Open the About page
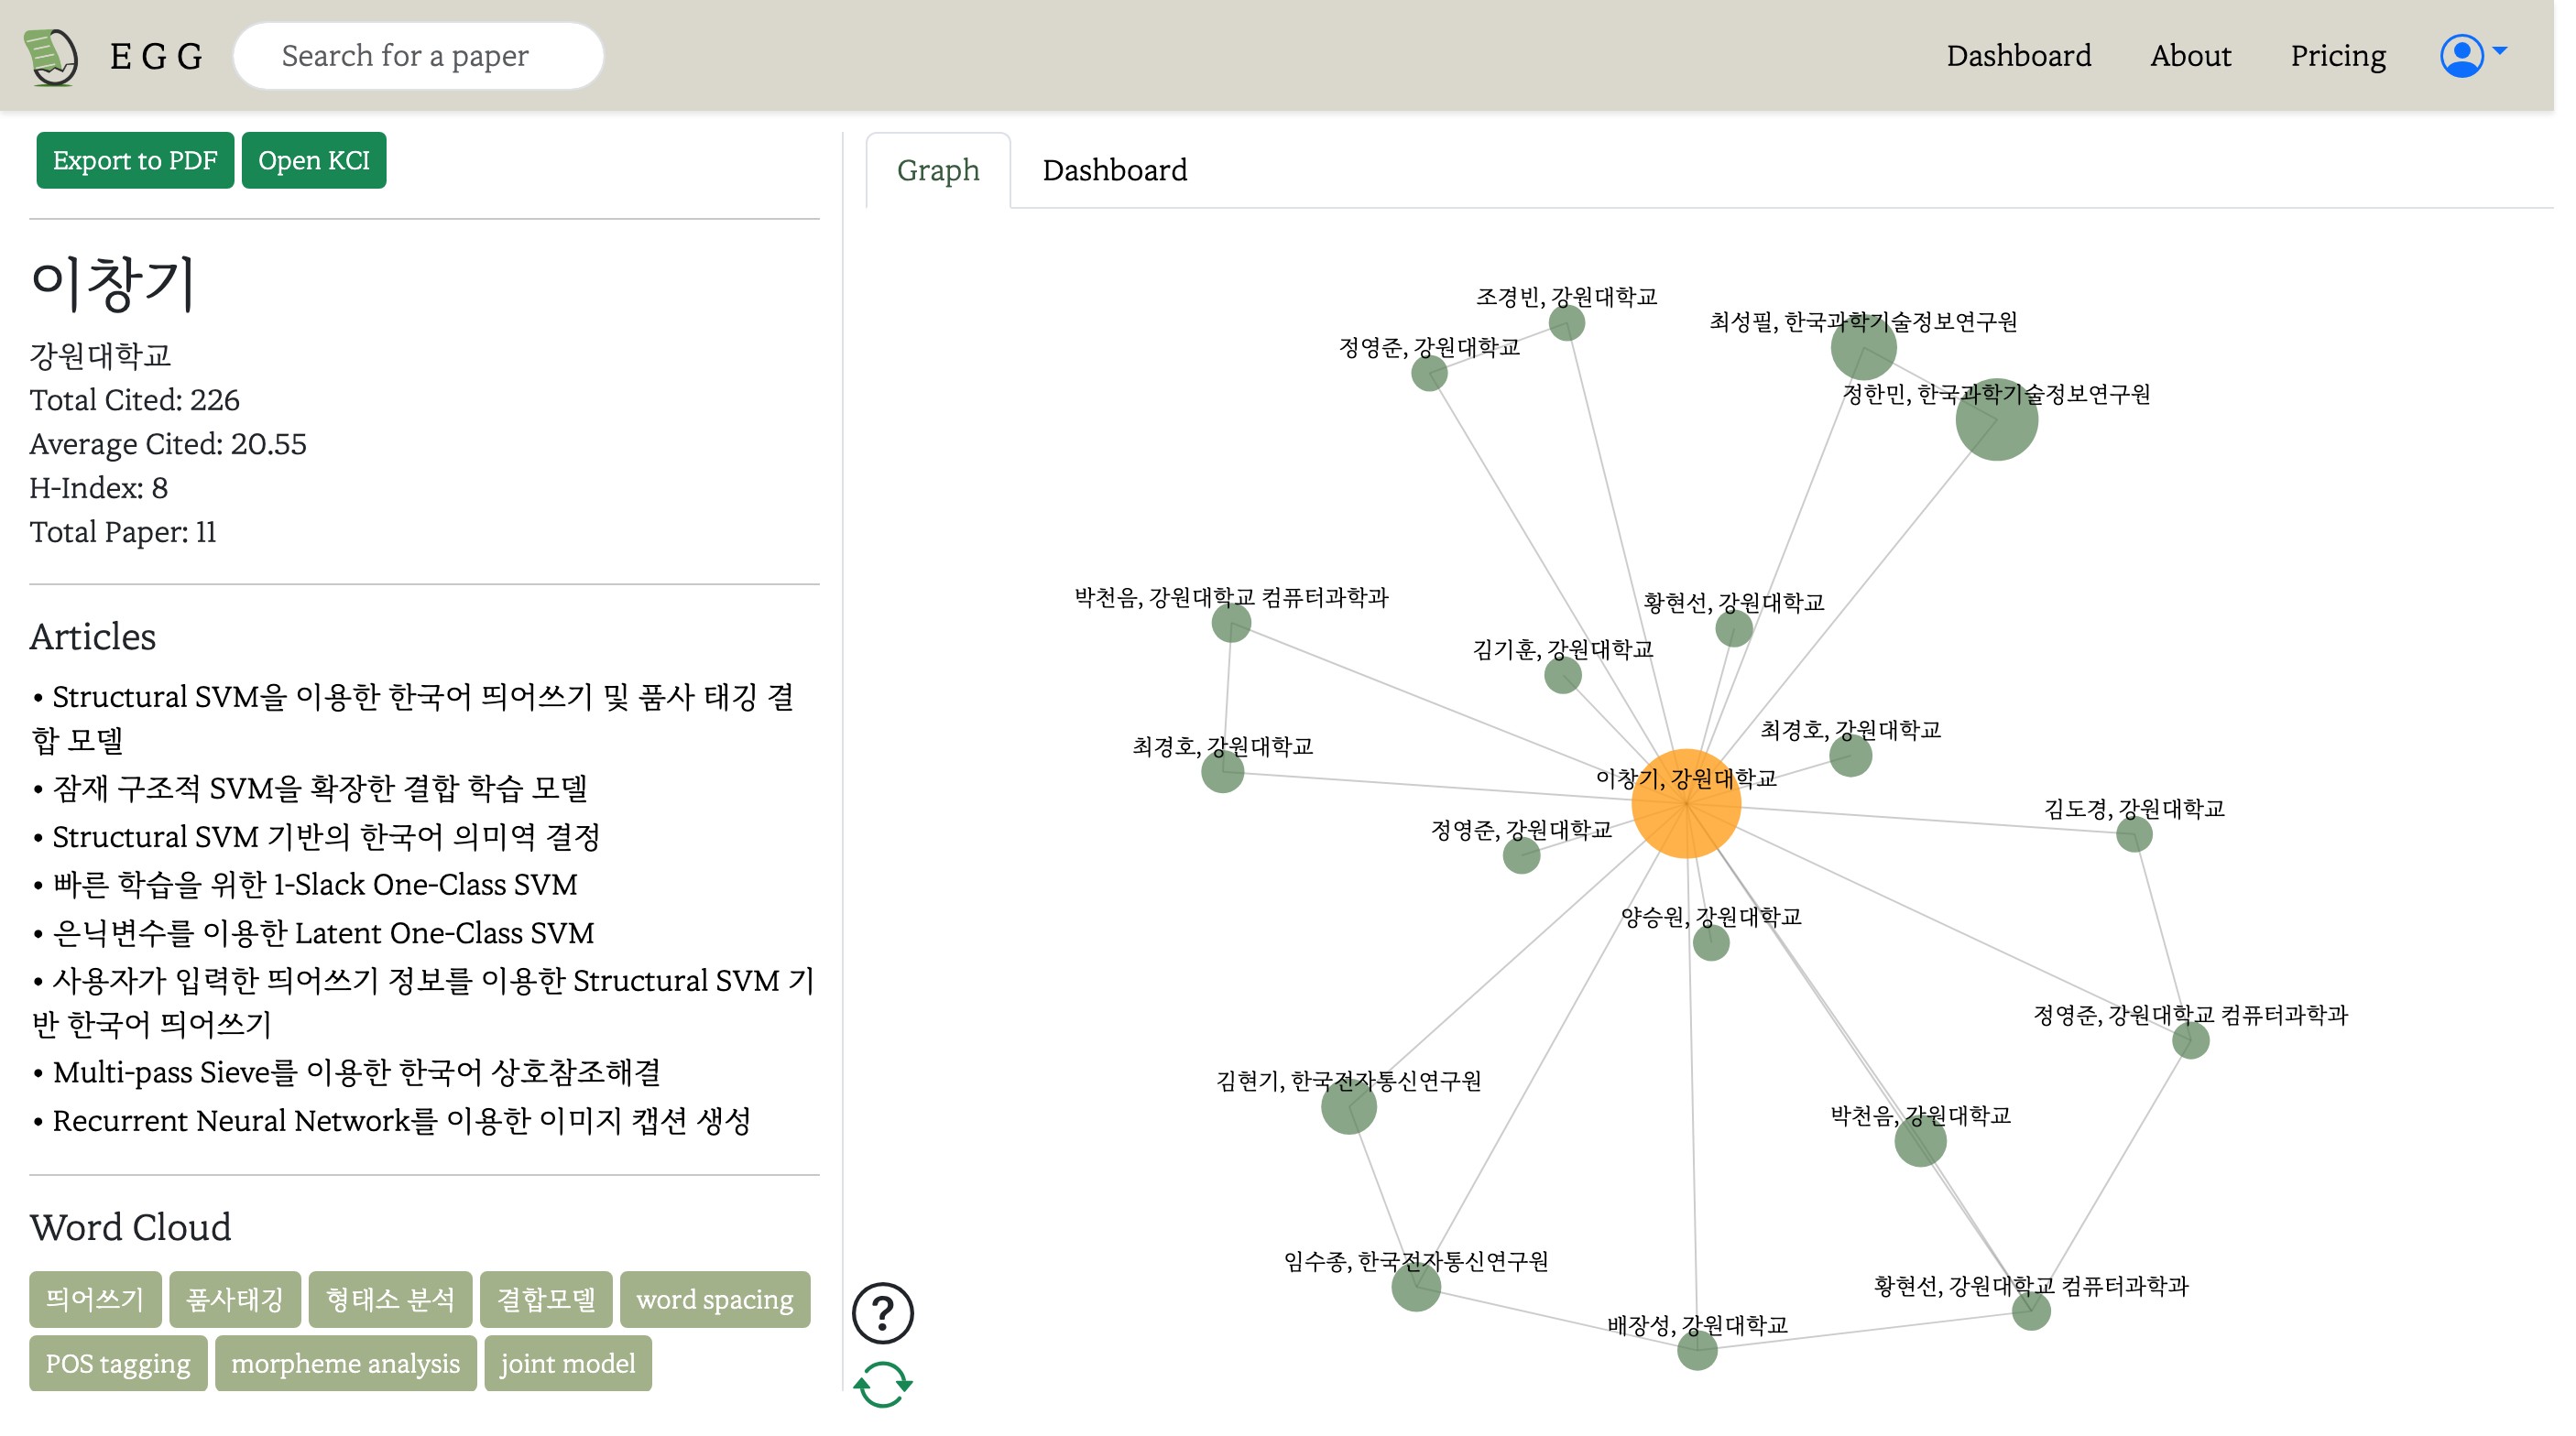The image size is (2576, 1436). [2190, 55]
